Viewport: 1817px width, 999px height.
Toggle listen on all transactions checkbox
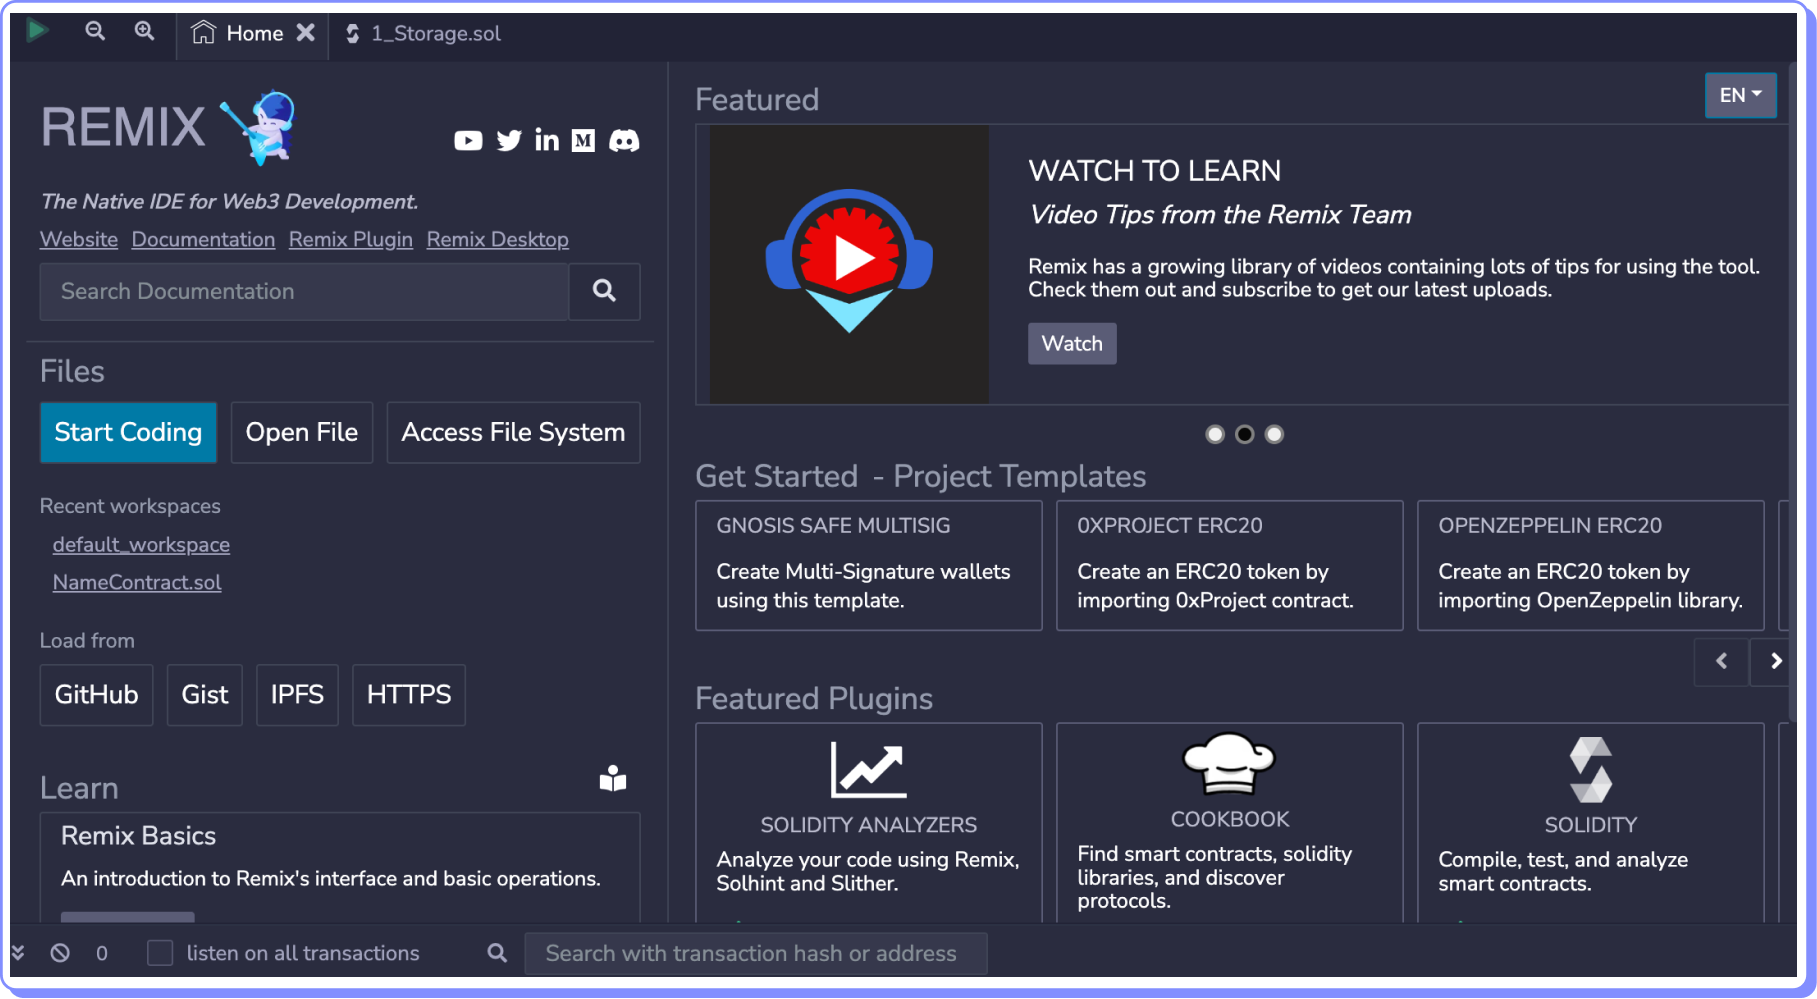[x=160, y=953]
